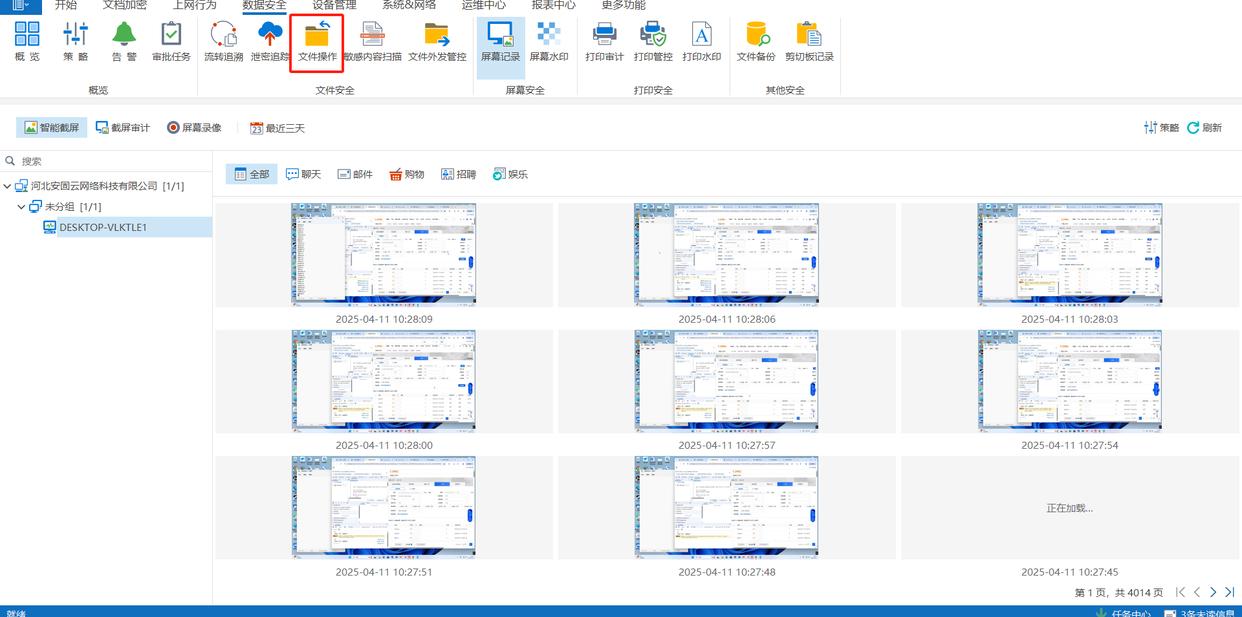Collapse the 河北安固云网络科技有限公司 tree node
This screenshot has height=617, width=1242.
click(8, 186)
